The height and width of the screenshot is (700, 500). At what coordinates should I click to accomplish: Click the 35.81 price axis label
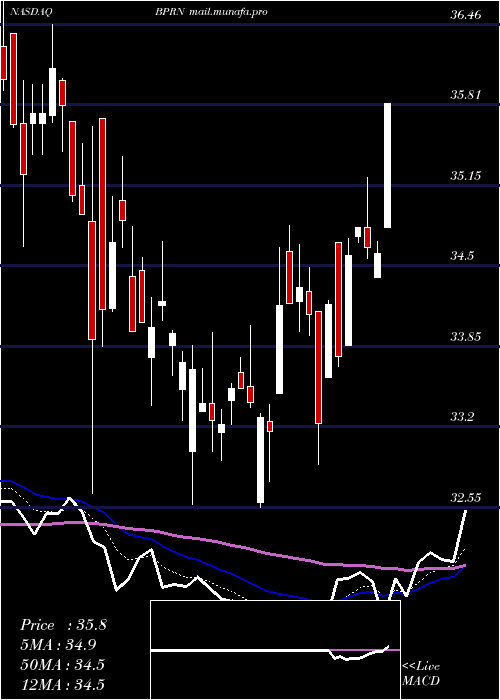(x=466, y=95)
